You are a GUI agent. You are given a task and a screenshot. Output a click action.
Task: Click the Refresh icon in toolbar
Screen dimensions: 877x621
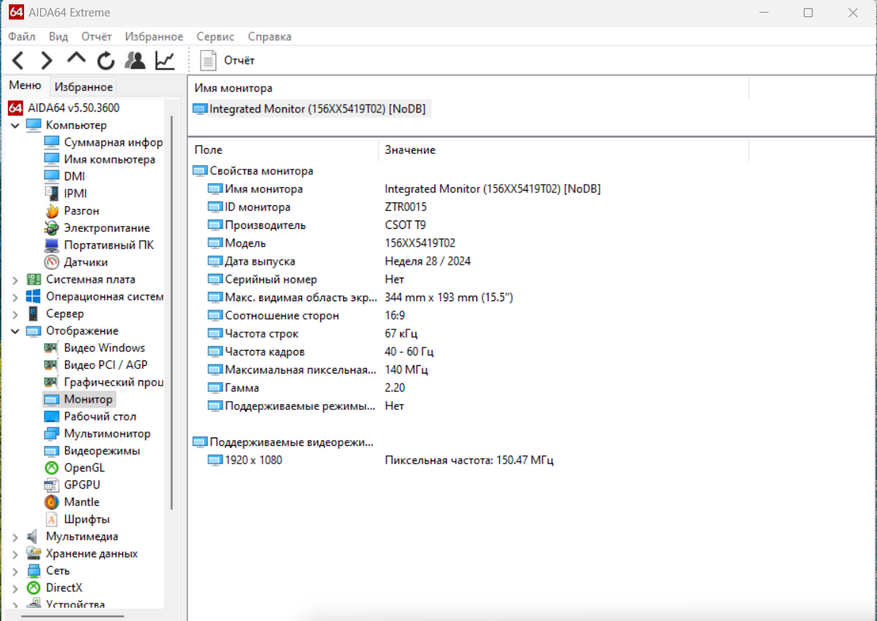click(x=106, y=61)
